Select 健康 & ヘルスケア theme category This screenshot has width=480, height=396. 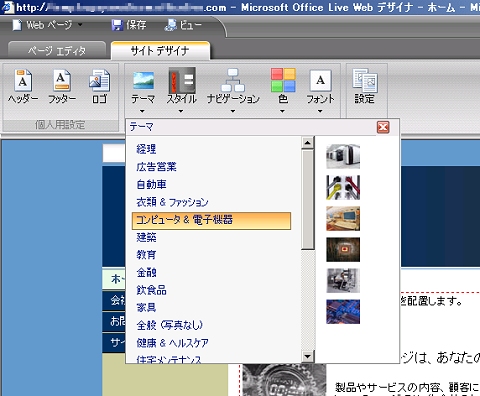[172, 343]
